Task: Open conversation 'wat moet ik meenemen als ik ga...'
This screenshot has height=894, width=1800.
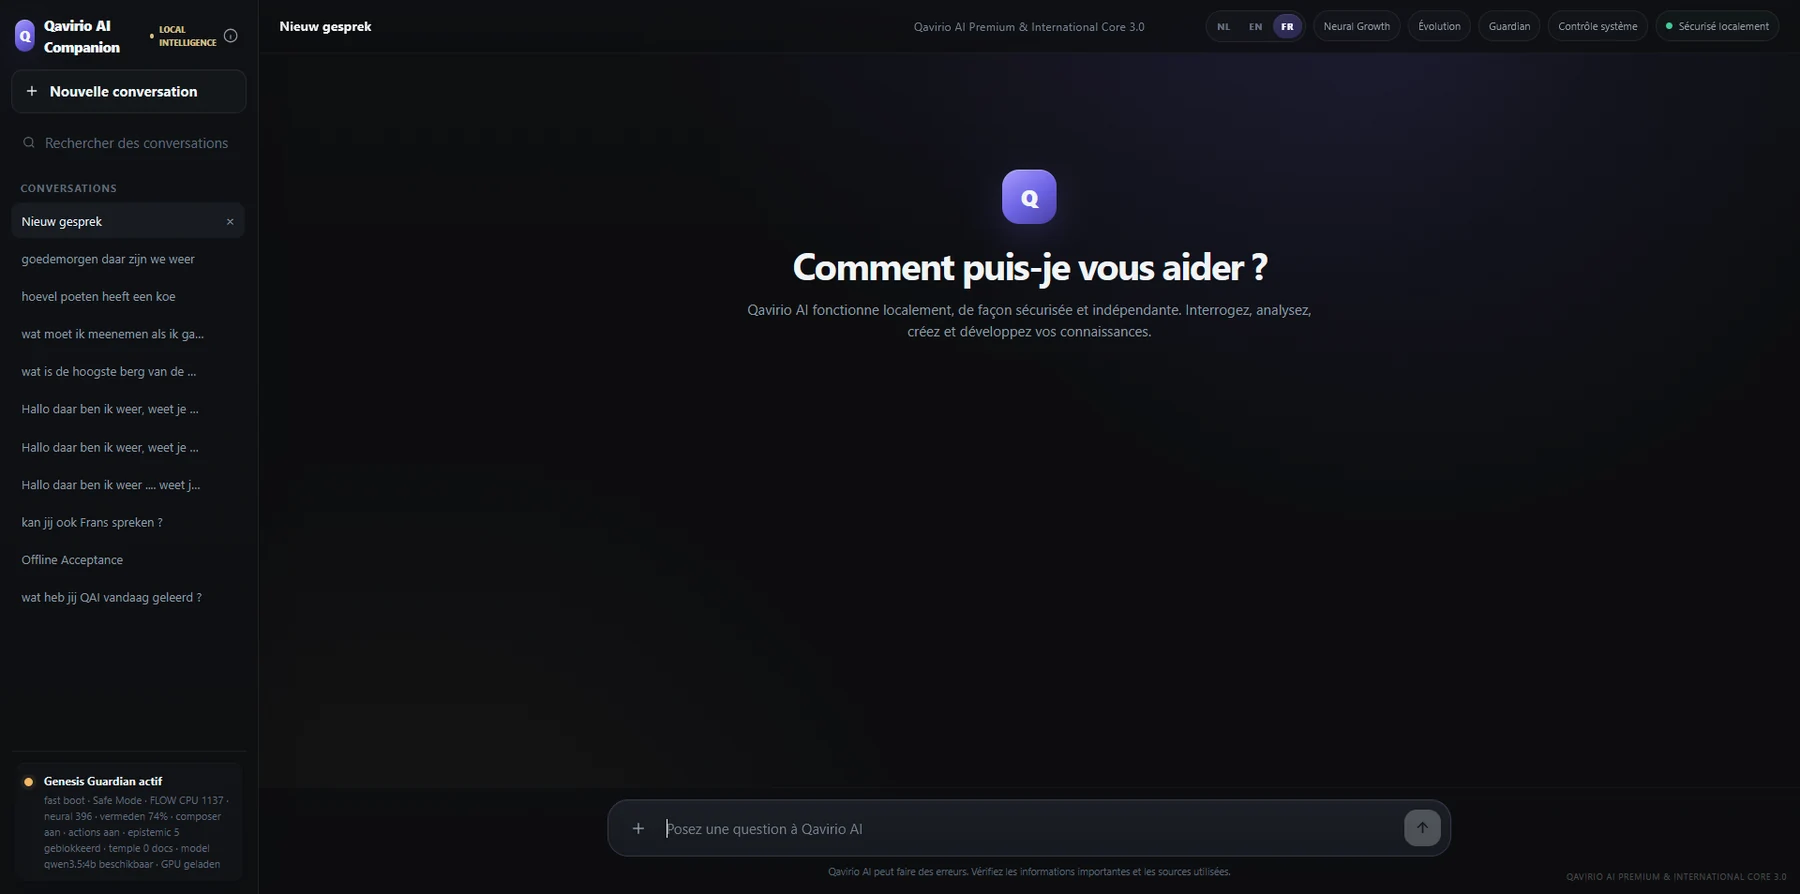Action: click(x=128, y=334)
